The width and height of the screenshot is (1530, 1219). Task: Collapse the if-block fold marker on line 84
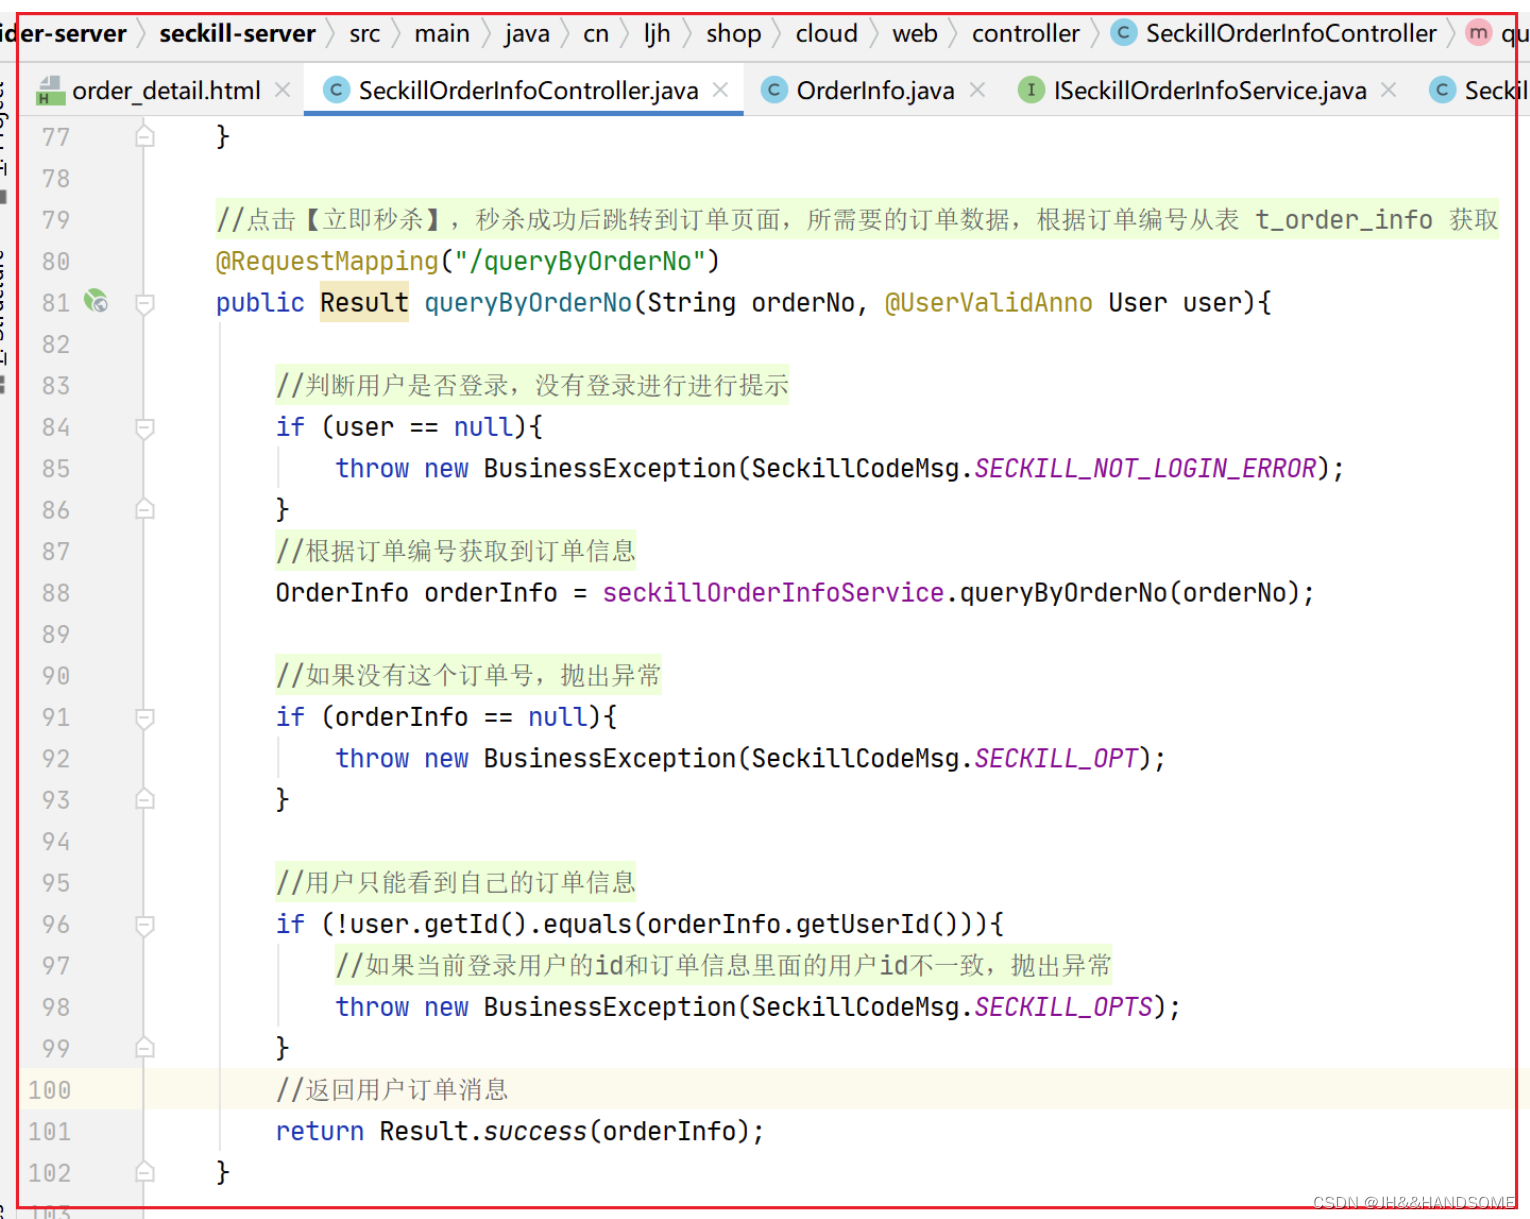[x=145, y=428]
